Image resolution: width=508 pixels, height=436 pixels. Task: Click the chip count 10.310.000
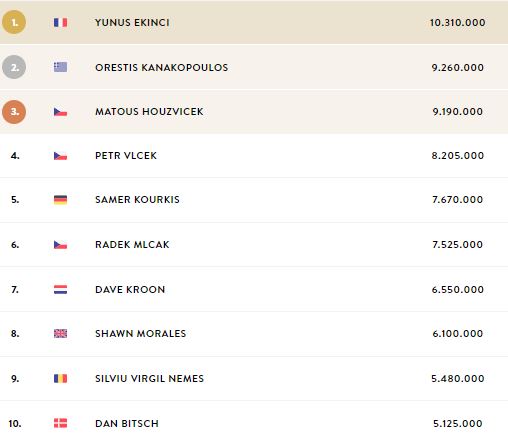point(457,23)
